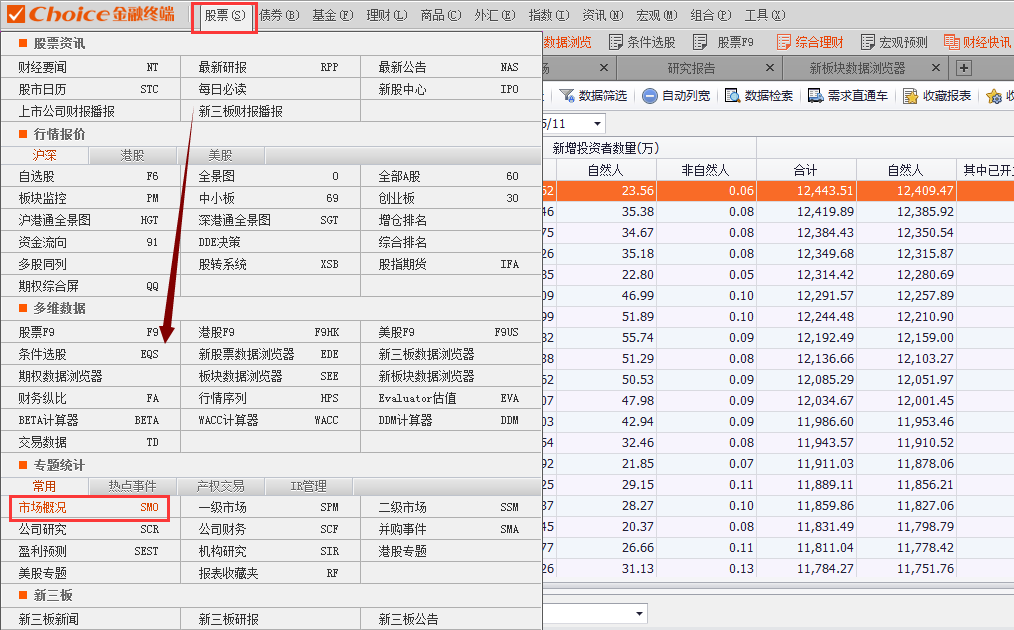Open 财经要闻 menu entry
The image size is (1014, 630).
tap(91, 67)
